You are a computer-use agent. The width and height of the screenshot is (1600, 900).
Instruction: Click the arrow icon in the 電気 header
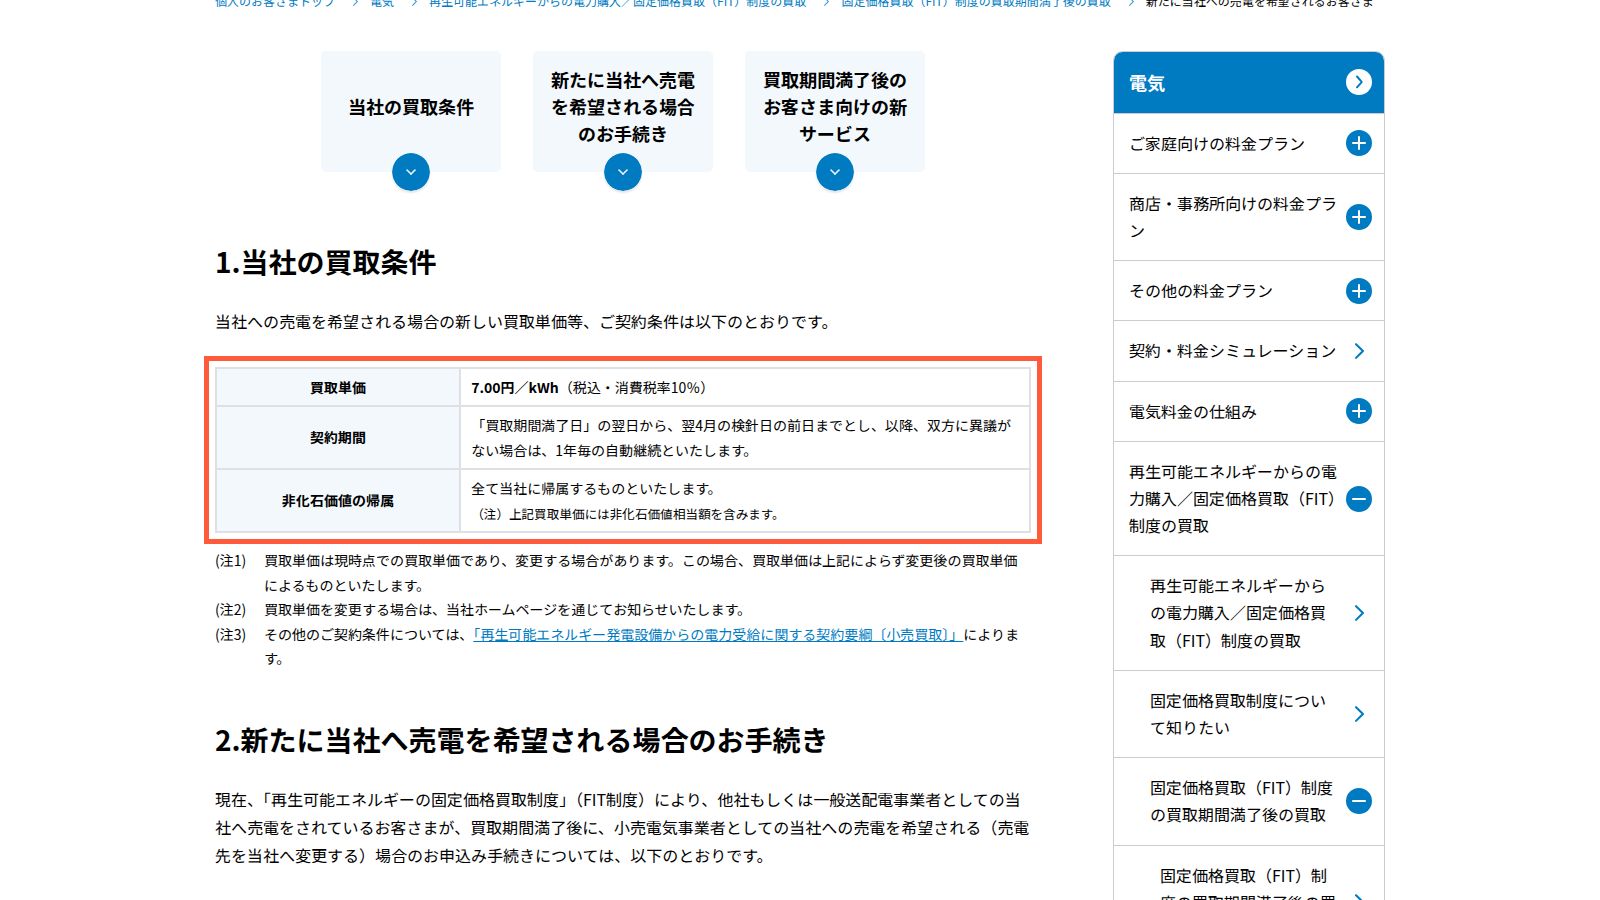coord(1358,82)
